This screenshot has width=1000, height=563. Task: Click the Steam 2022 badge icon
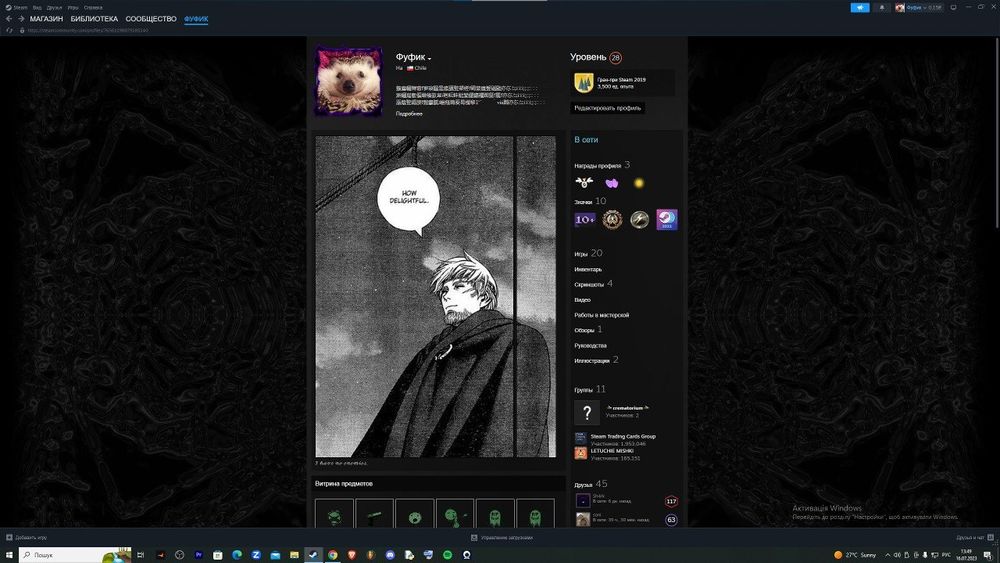667,220
